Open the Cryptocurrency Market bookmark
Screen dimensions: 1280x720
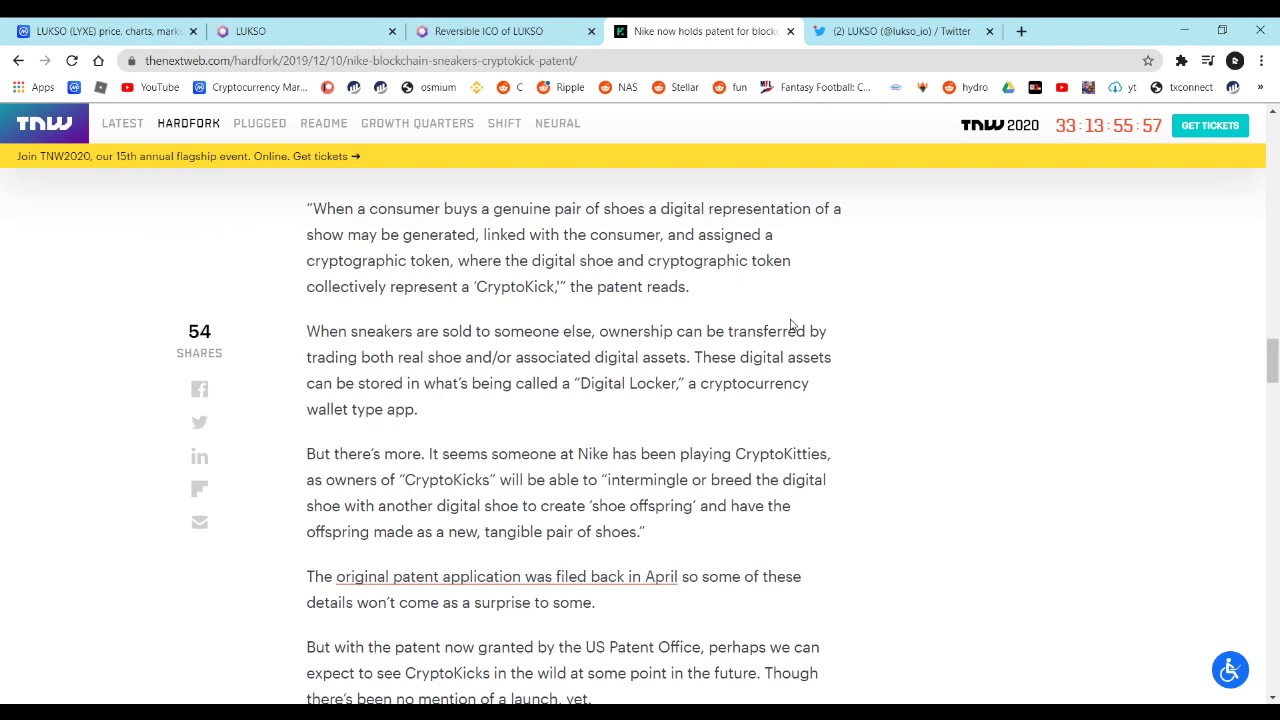(250, 87)
